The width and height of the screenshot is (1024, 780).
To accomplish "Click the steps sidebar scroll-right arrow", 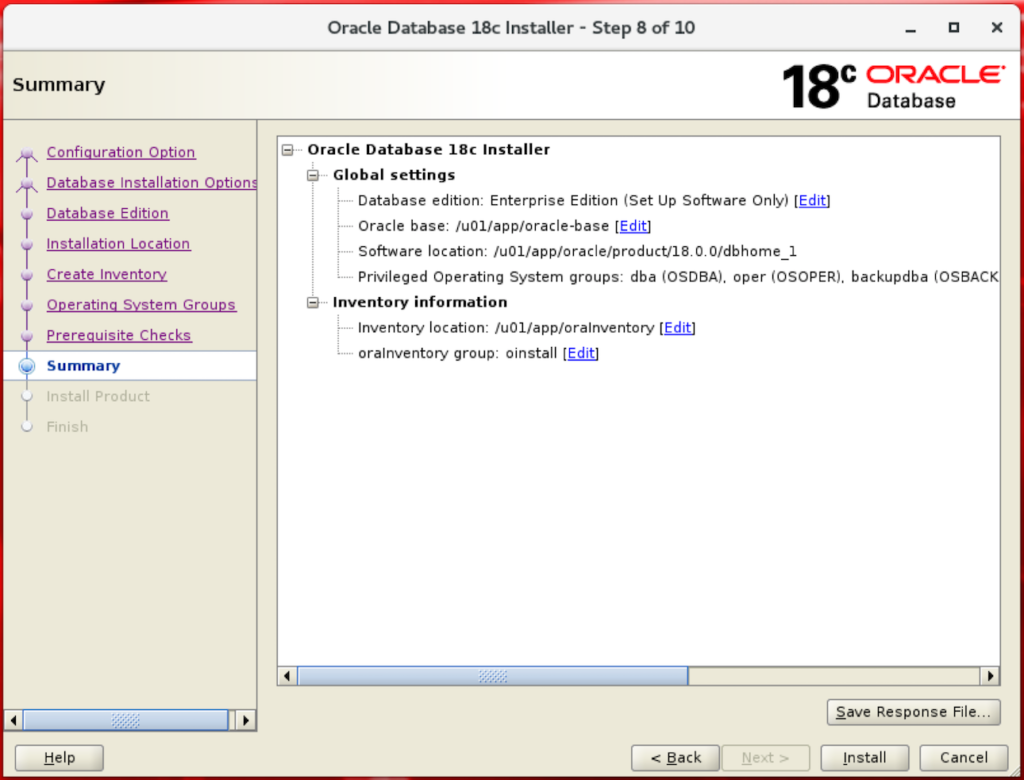I will [x=246, y=721].
